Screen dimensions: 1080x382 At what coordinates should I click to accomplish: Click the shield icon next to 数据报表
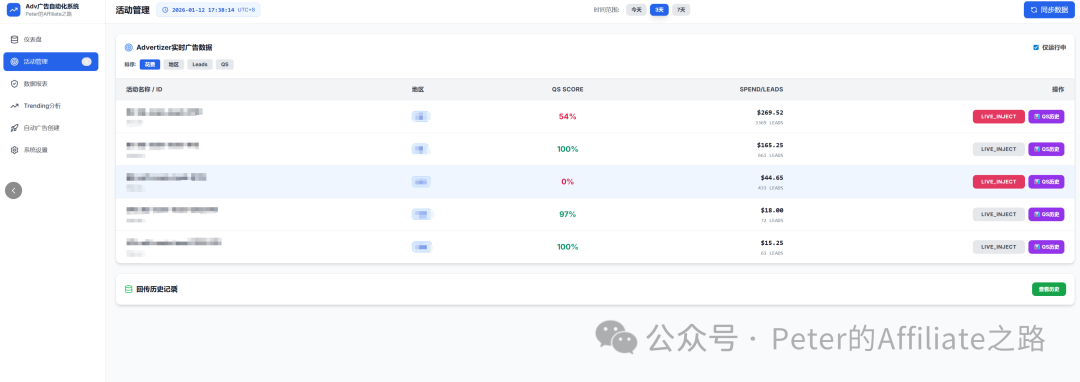pyautogui.click(x=14, y=83)
